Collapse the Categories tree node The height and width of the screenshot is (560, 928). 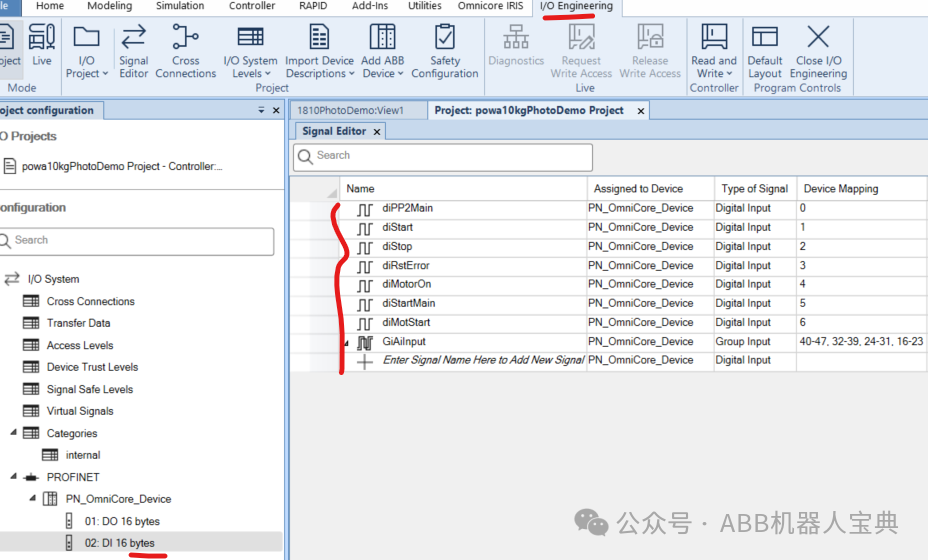[x=14, y=432]
